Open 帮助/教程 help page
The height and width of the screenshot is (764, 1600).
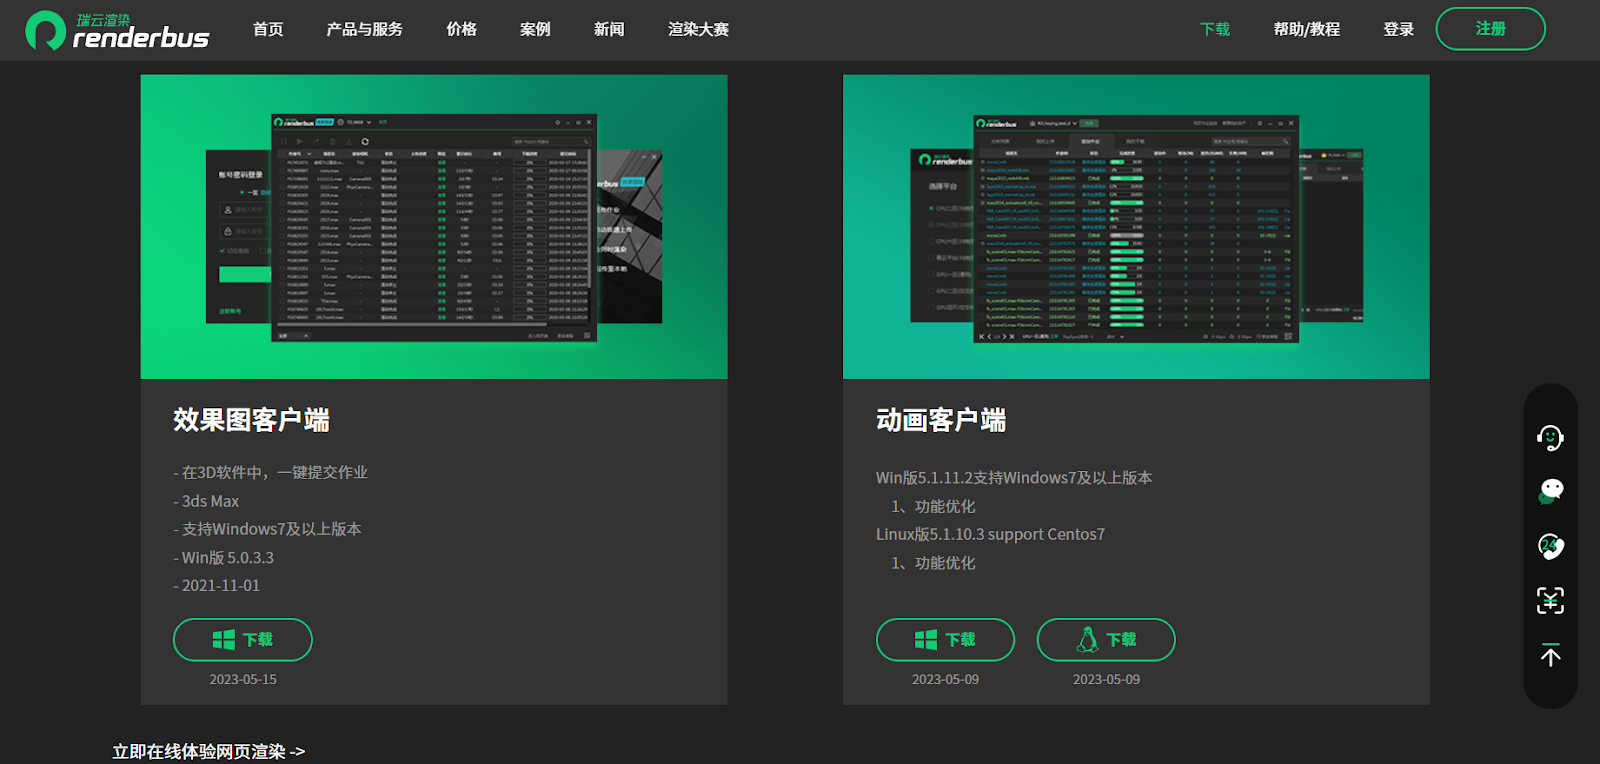pos(1306,29)
